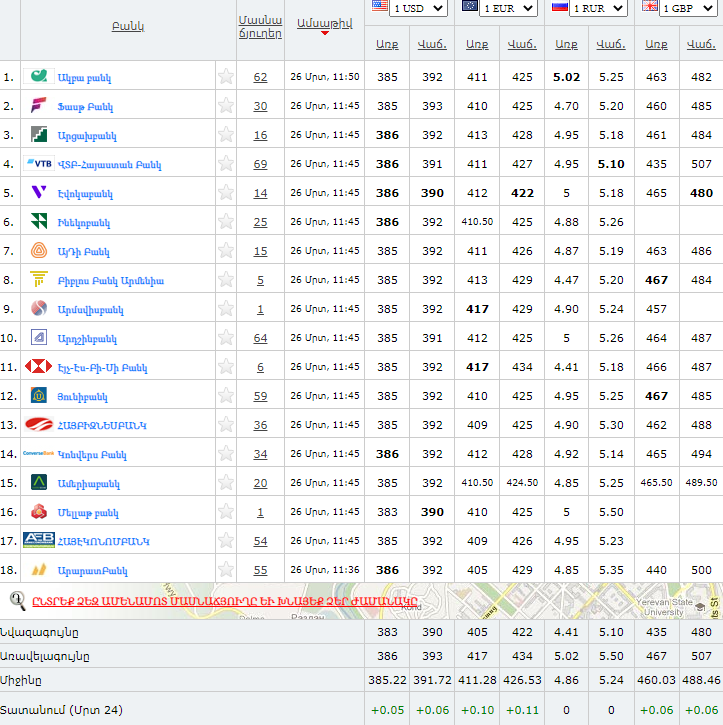Image resolution: width=723 pixels, height=725 pixels.
Task: Open the 1 USD currency dropdown
Action: click(418, 8)
